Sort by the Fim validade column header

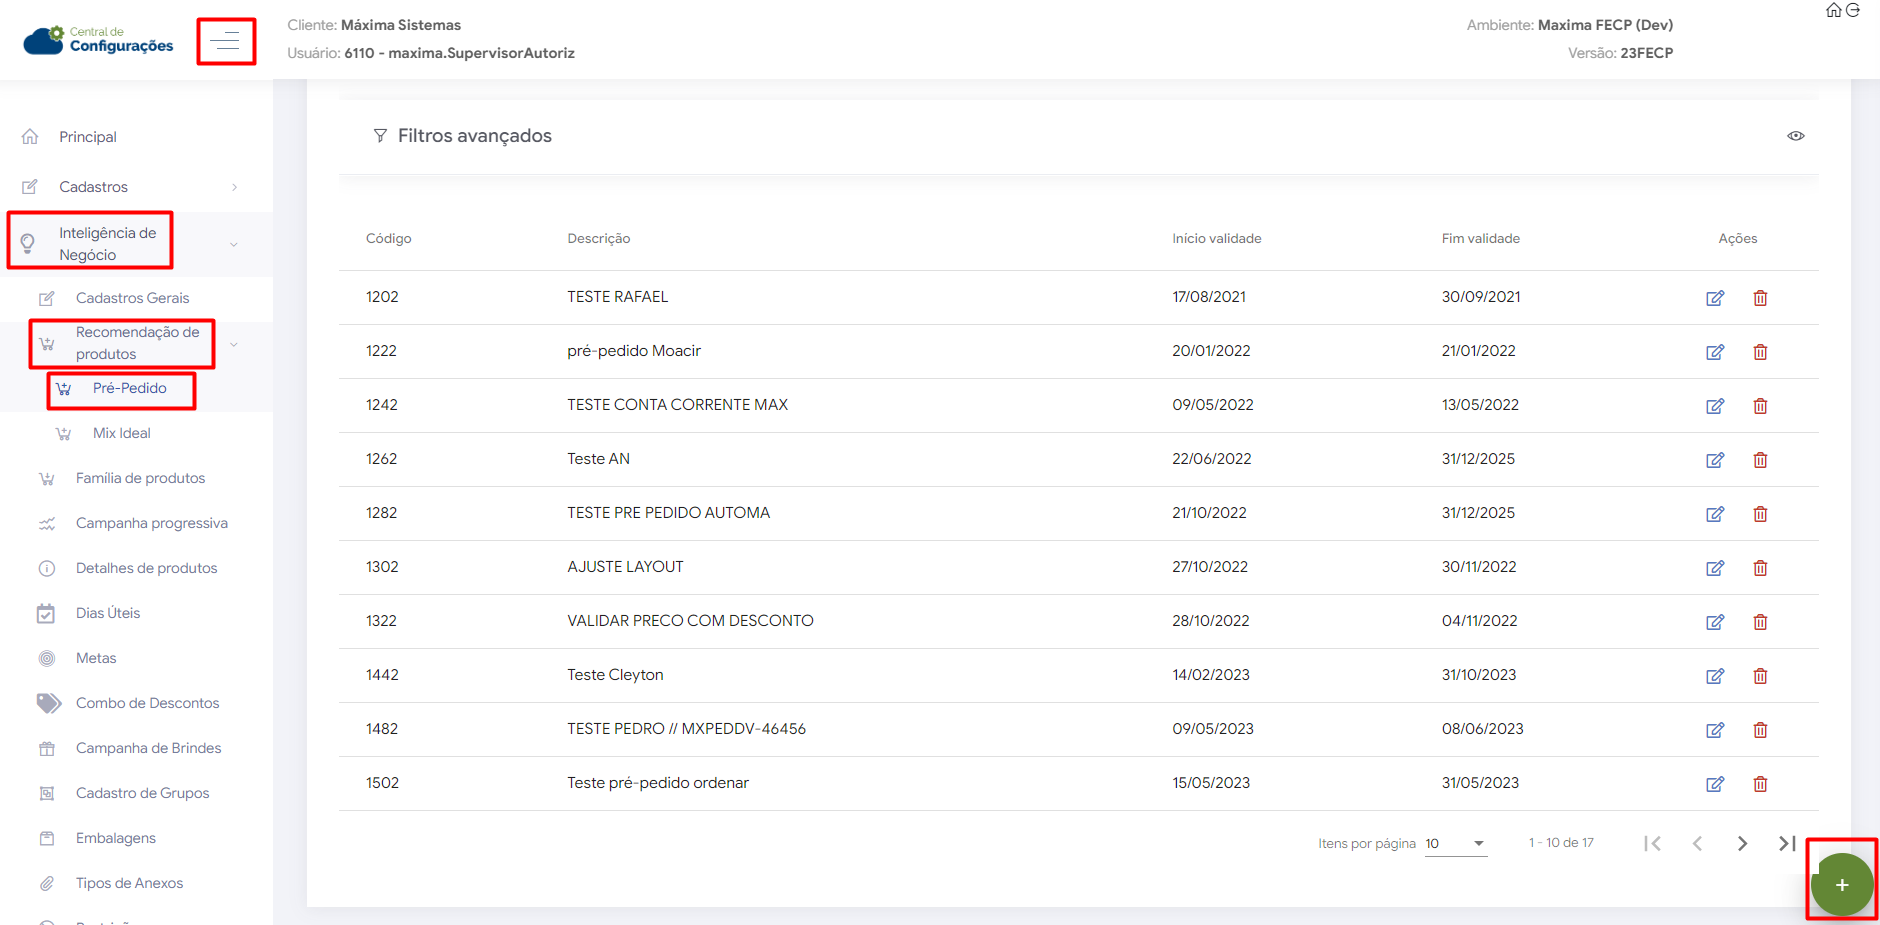coord(1481,238)
